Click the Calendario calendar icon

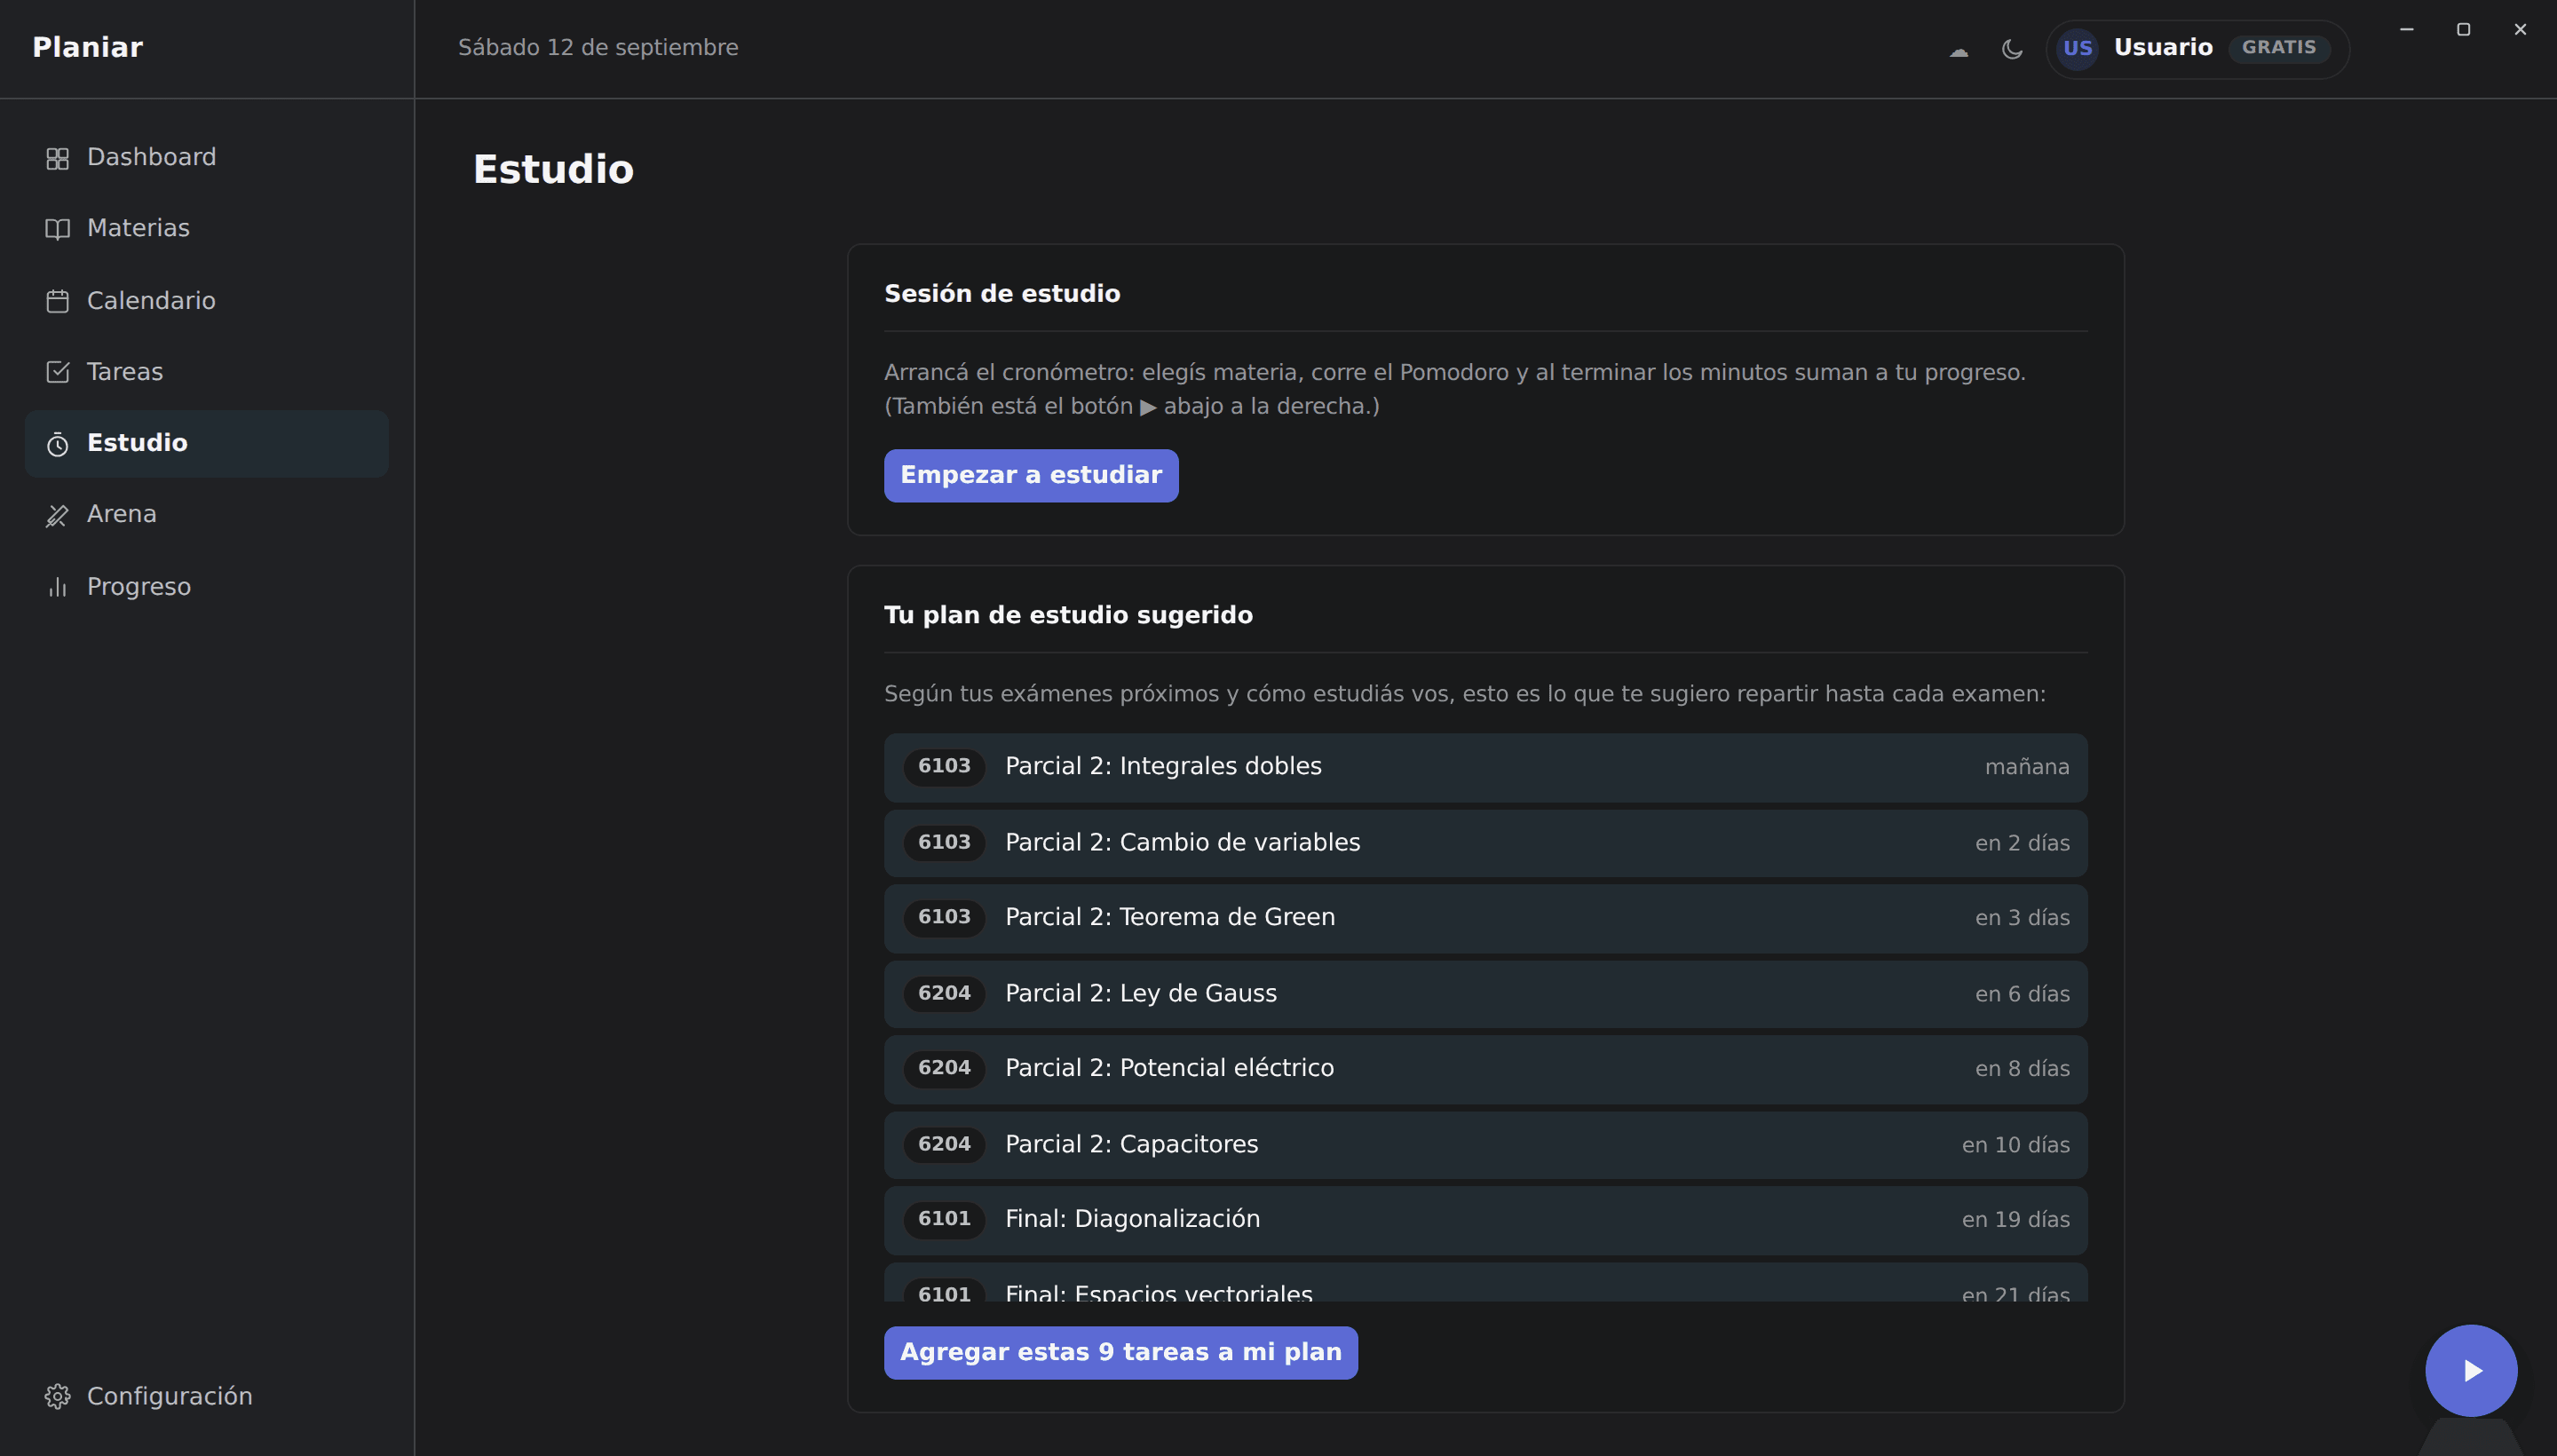coord(57,301)
